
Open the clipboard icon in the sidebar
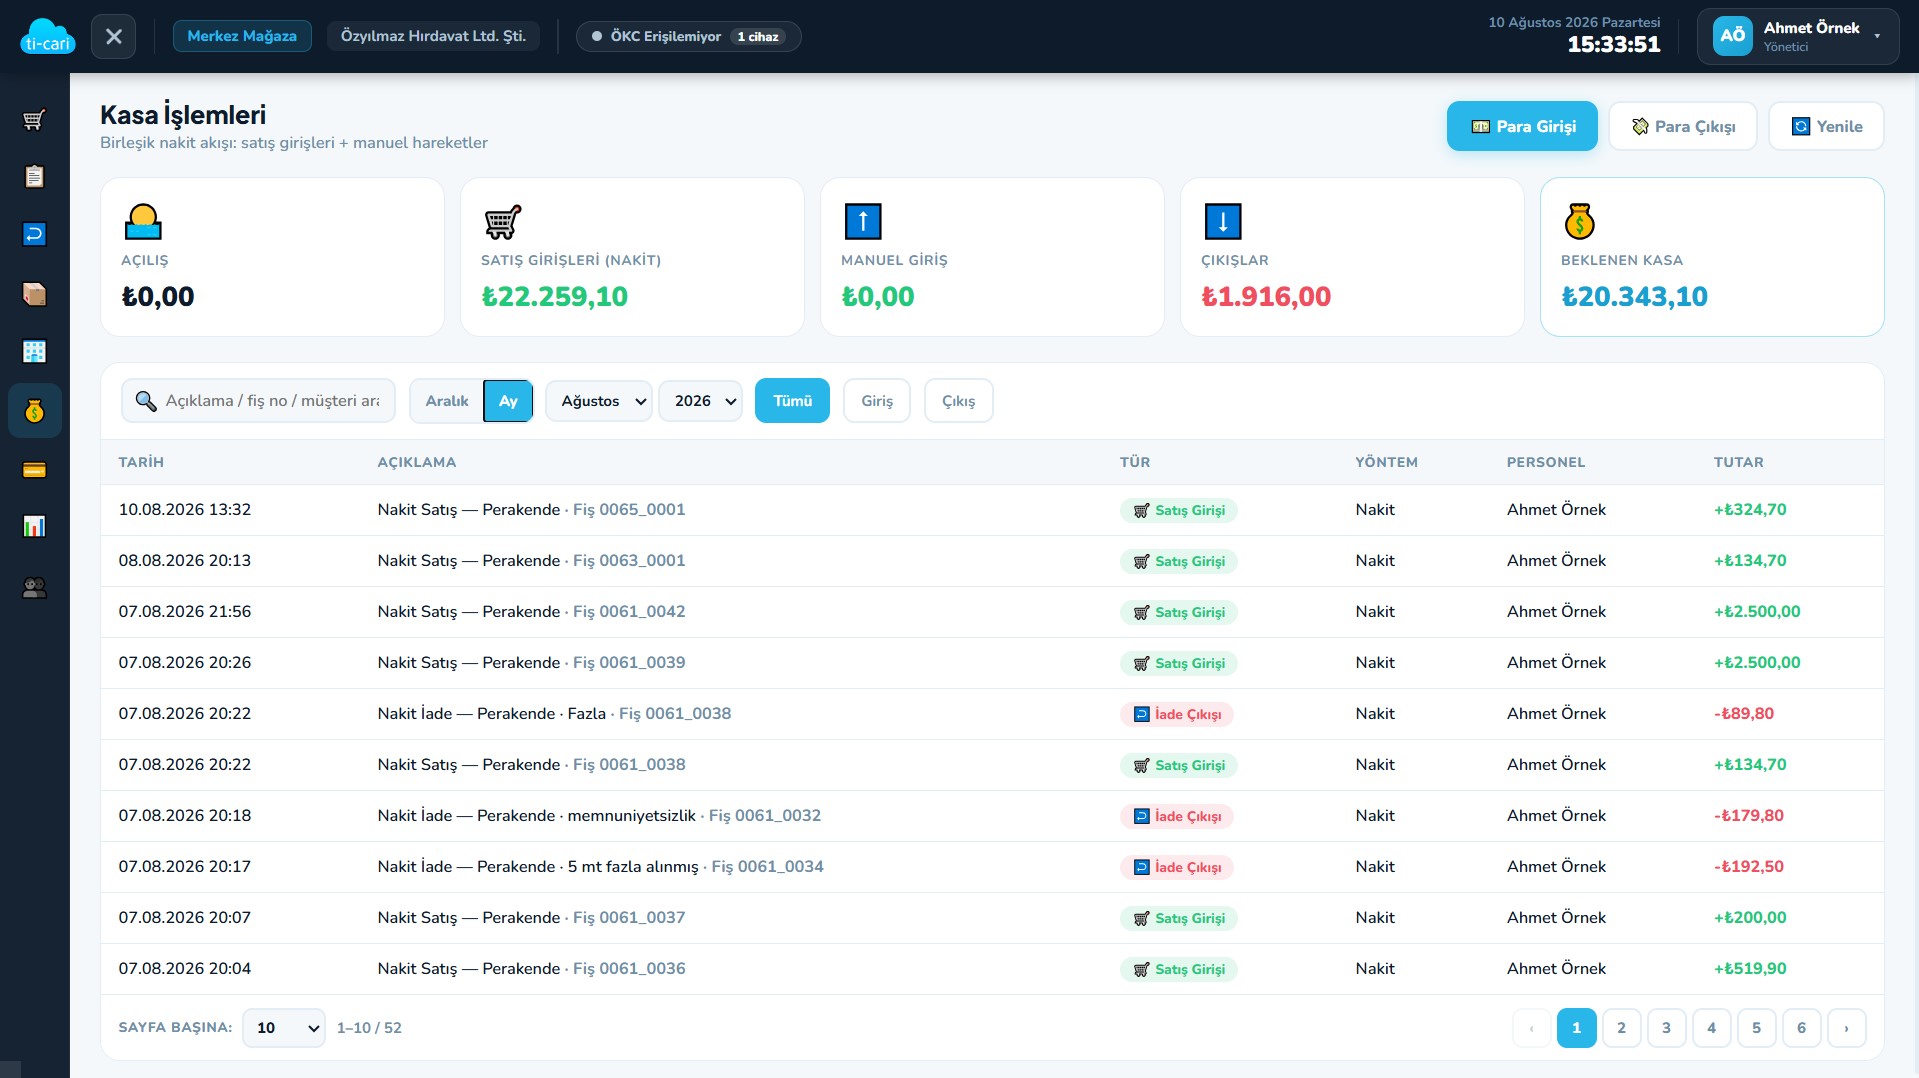(34, 177)
